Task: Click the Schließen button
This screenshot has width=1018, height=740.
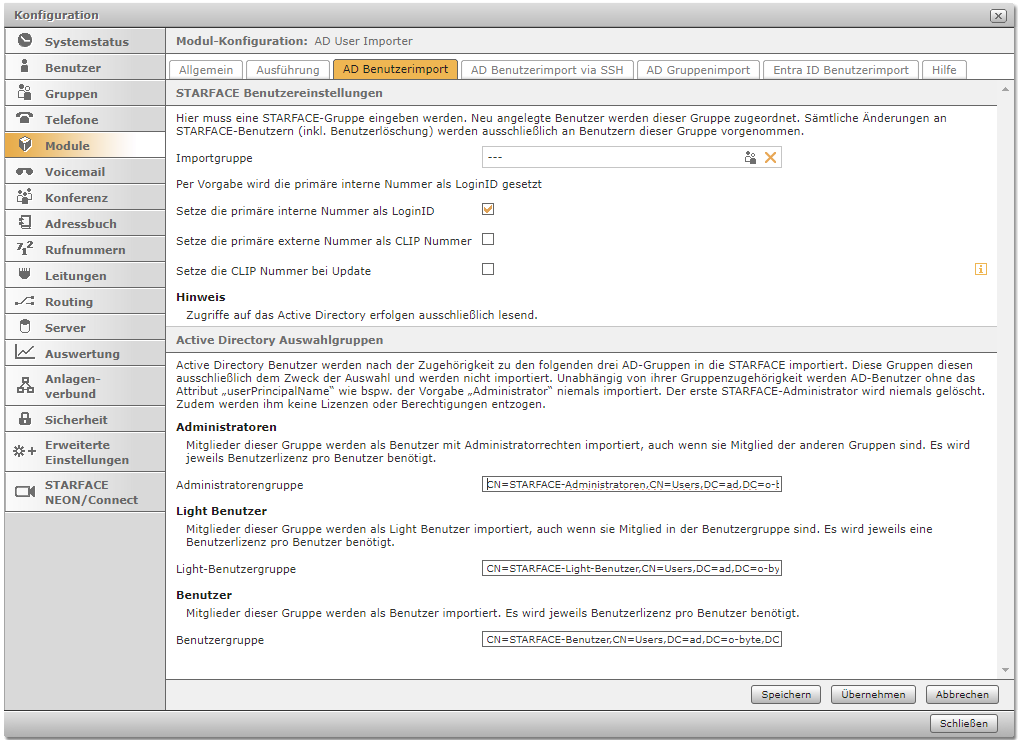Action: click(x=963, y=723)
